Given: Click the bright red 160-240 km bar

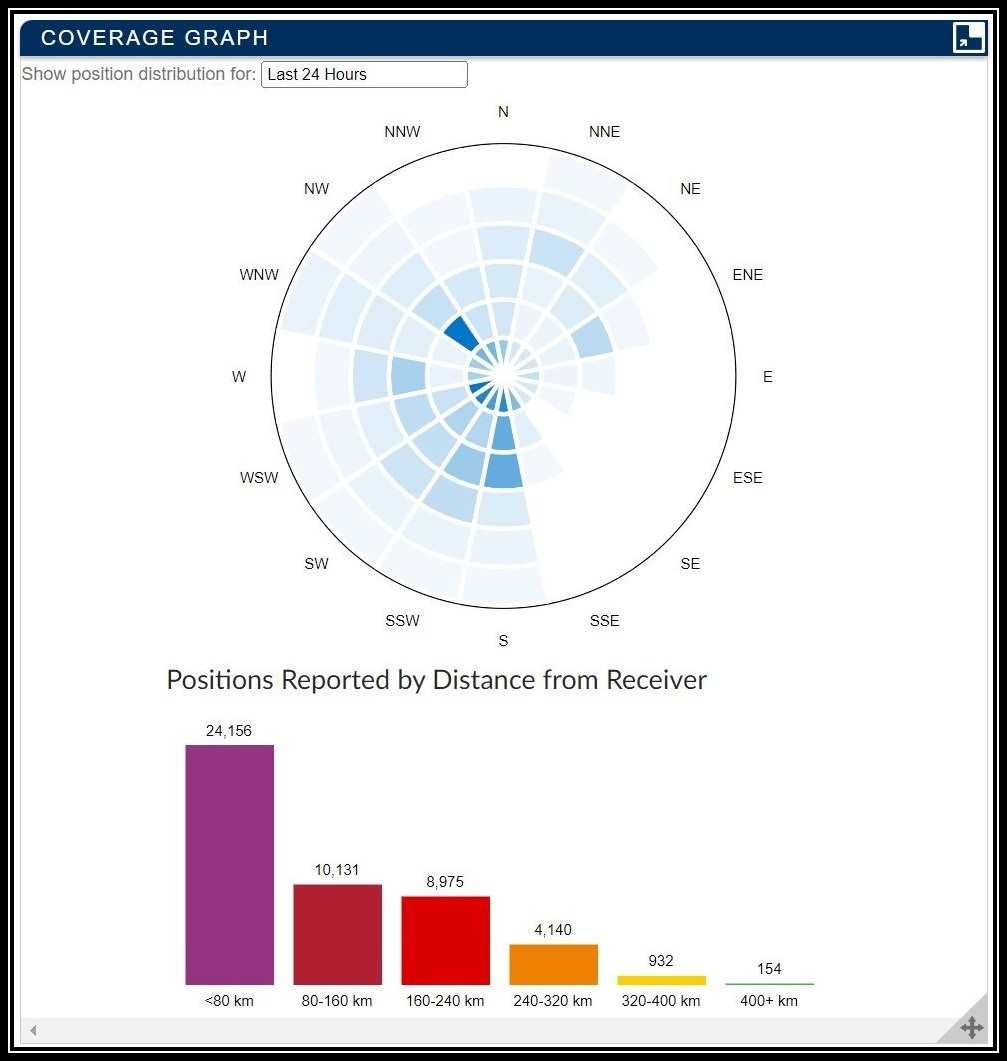Looking at the screenshot, I should click(445, 940).
